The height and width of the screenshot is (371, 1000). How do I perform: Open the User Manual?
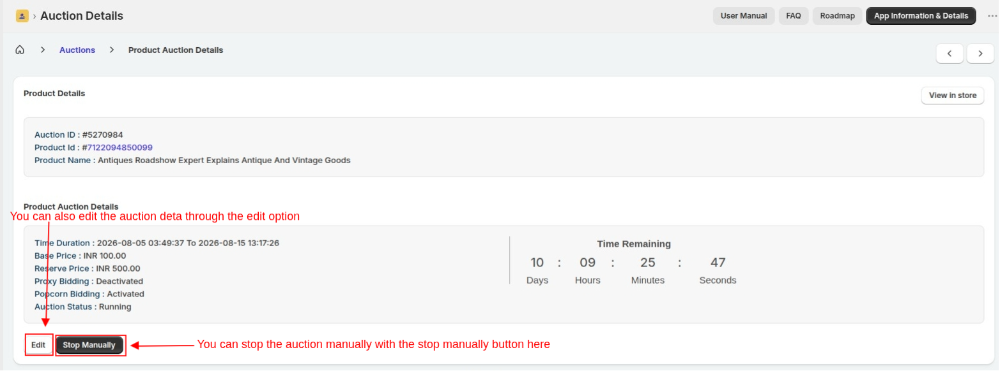744,16
